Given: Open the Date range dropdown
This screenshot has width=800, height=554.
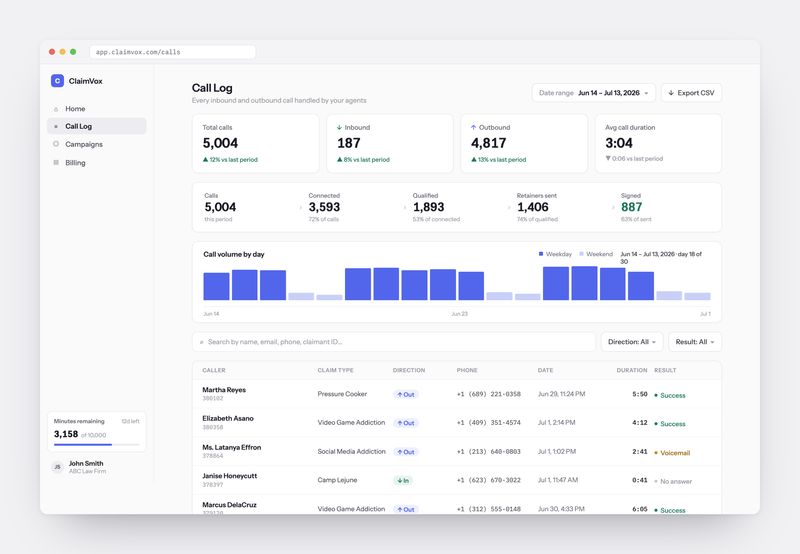Looking at the screenshot, I should [593, 93].
